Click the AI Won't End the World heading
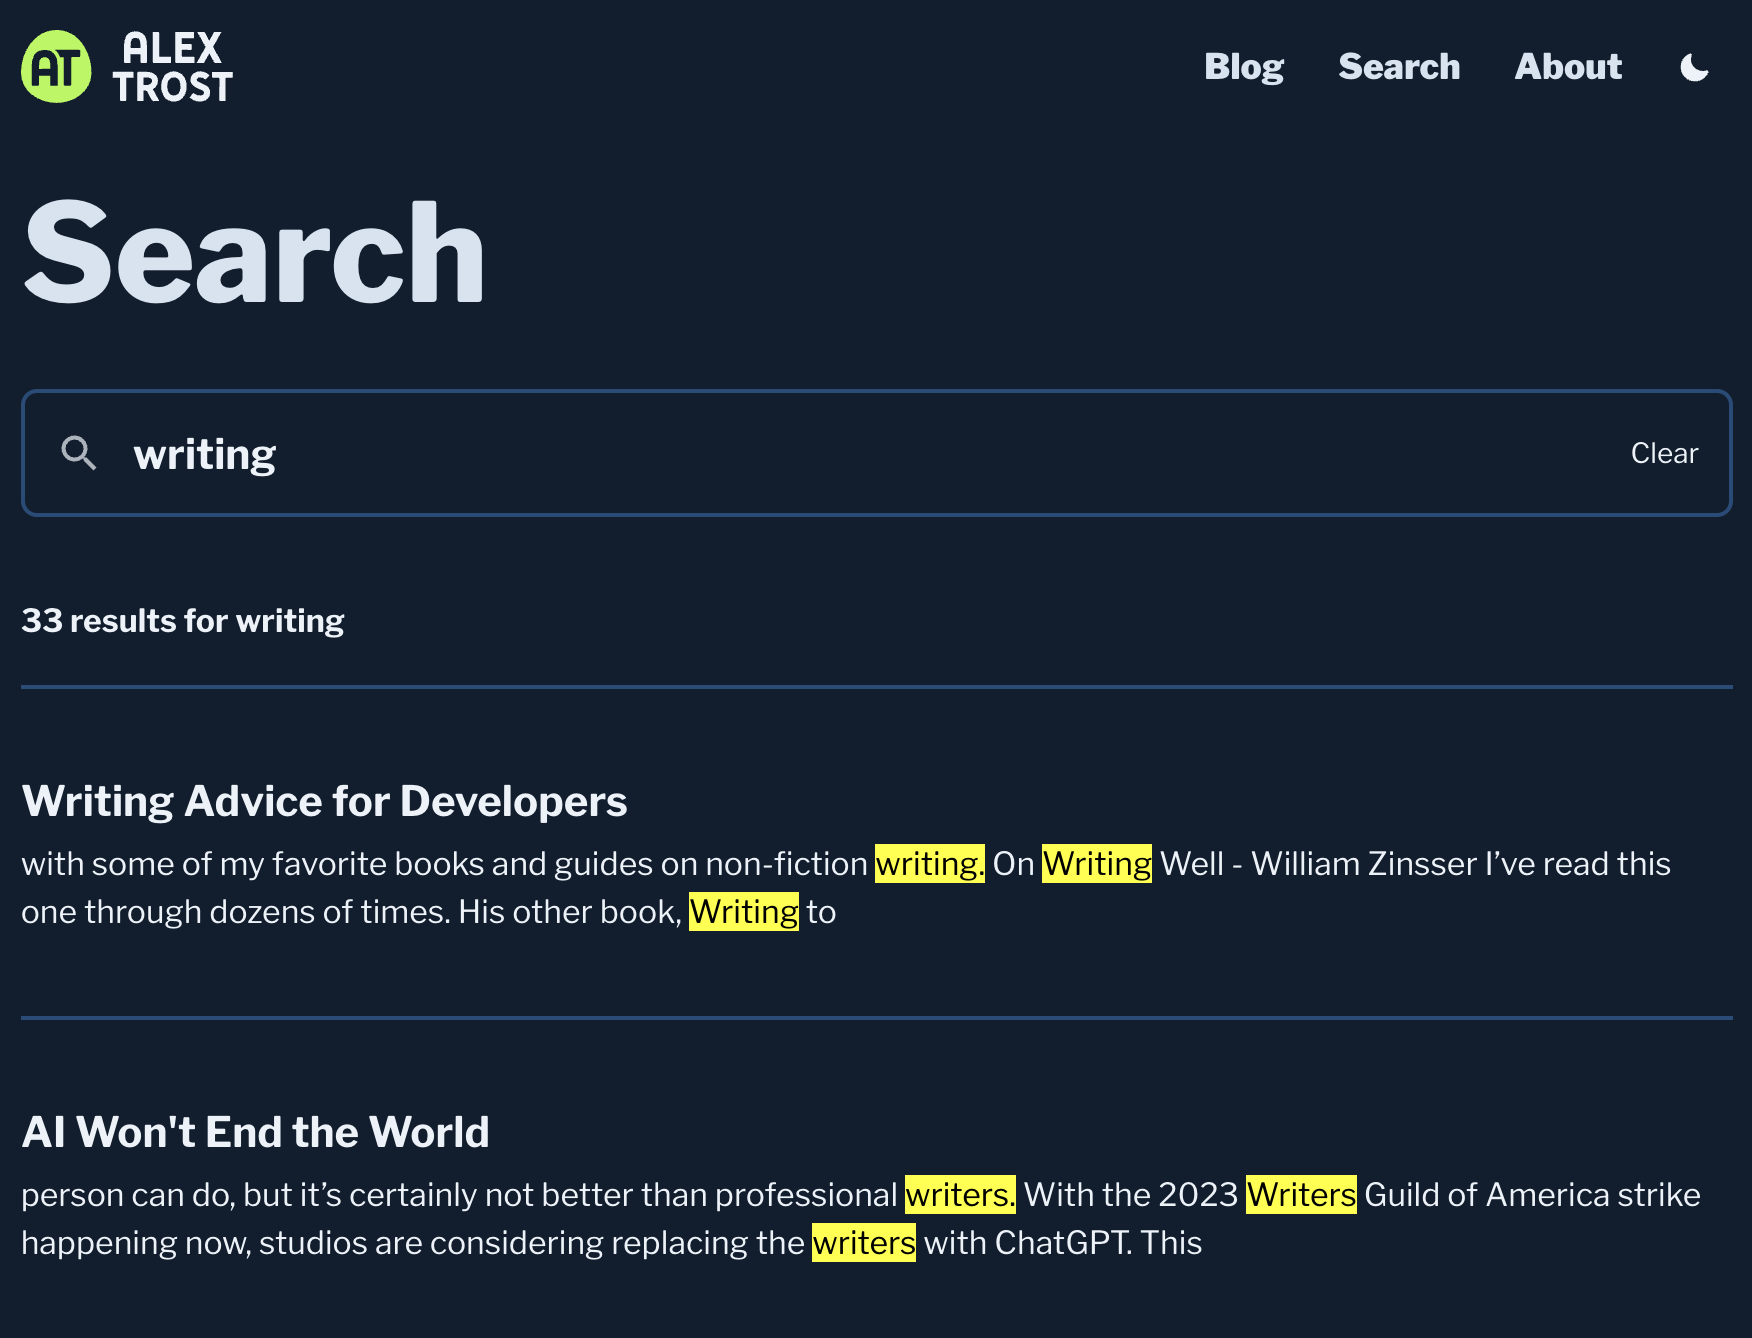The image size is (1752, 1338). (x=256, y=1131)
